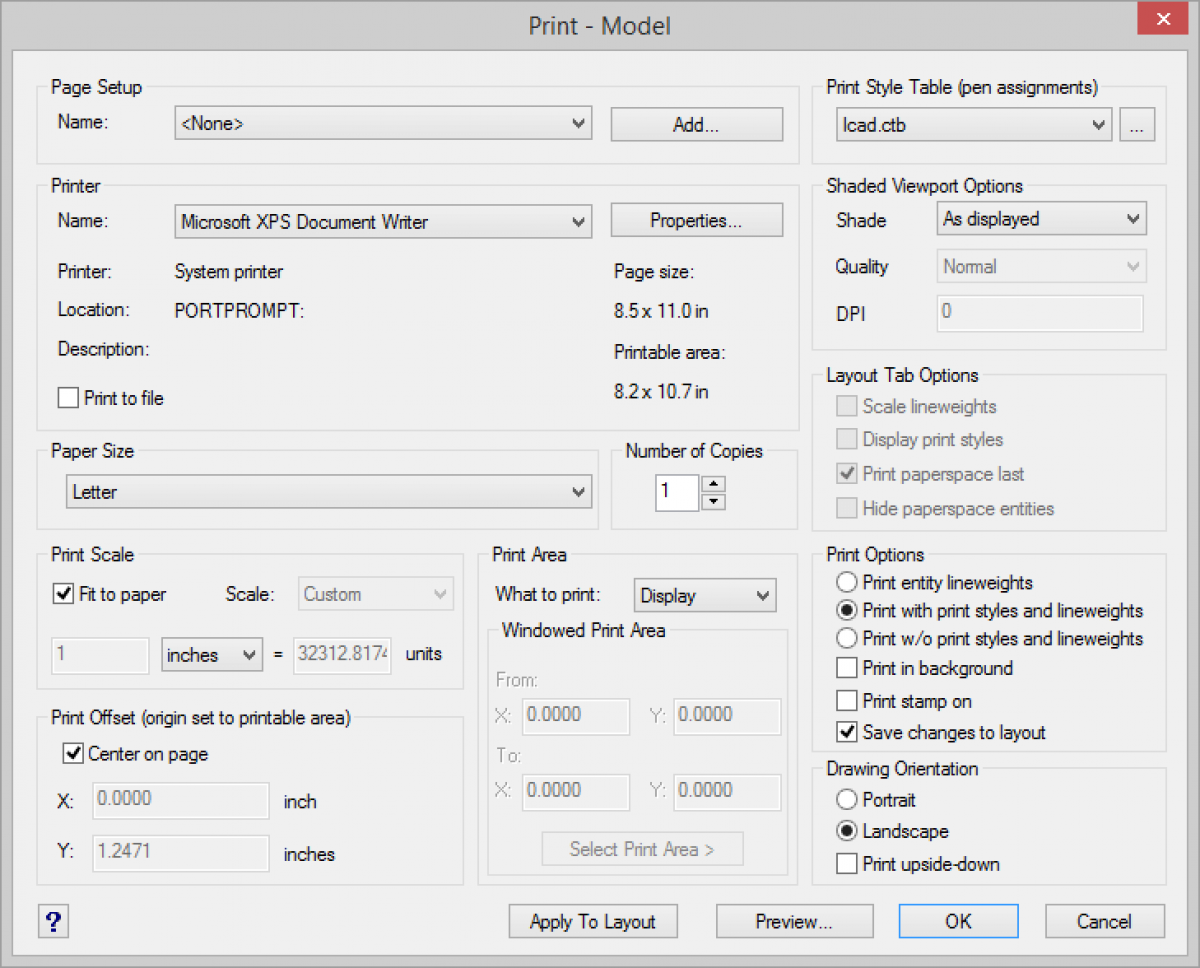Enable the Print to file option
The height and width of the screenshot is (968, 1200).
click(67, 397)
